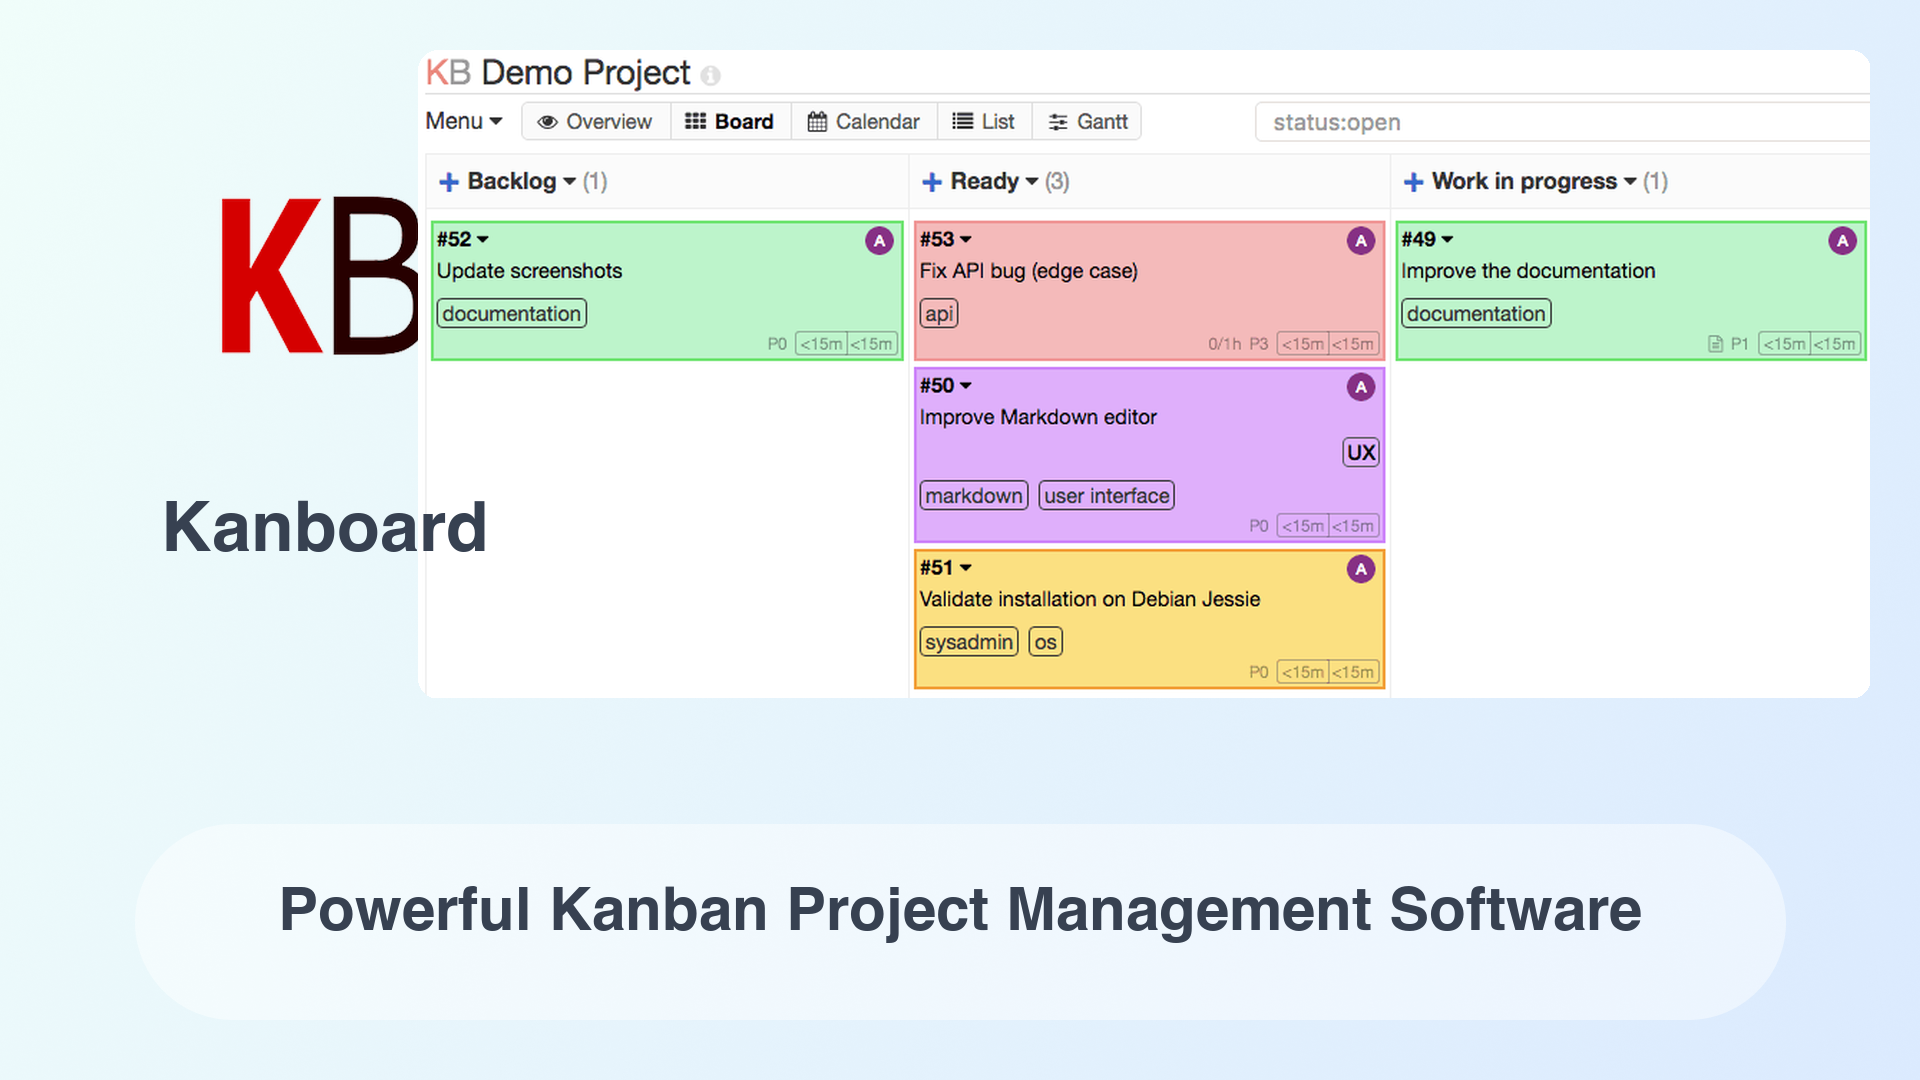Click the description document icon on task #49

coord(1716,344)
